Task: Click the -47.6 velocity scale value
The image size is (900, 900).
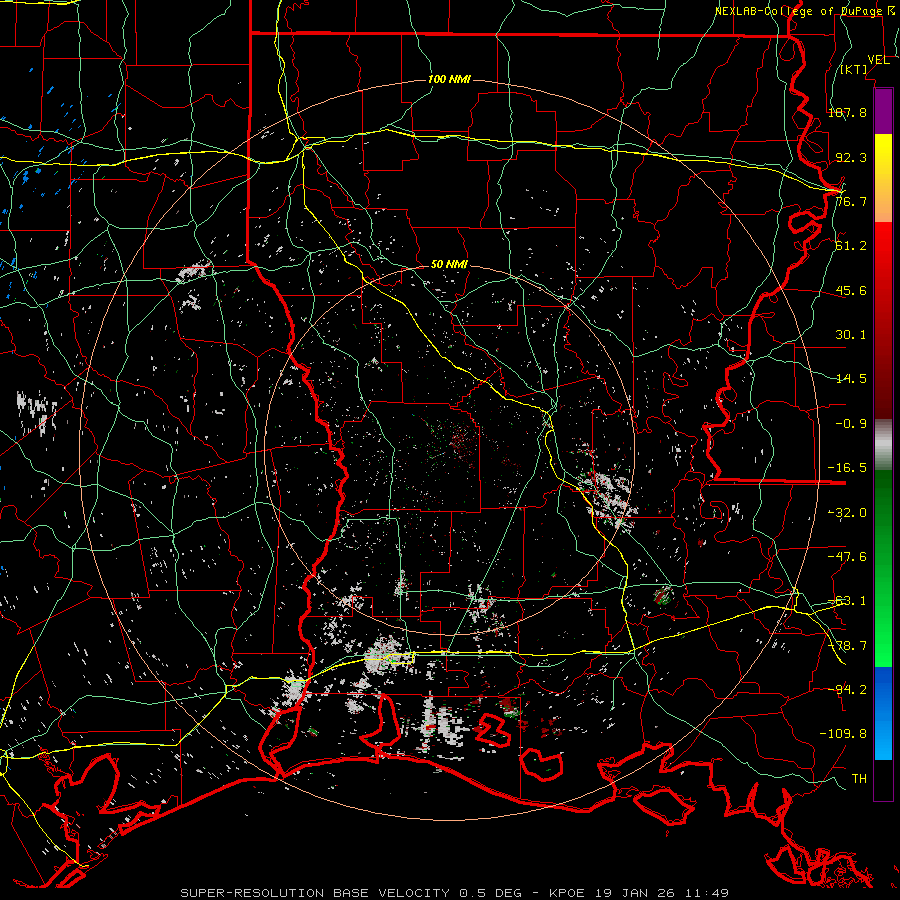Action: tap(847, 556)
